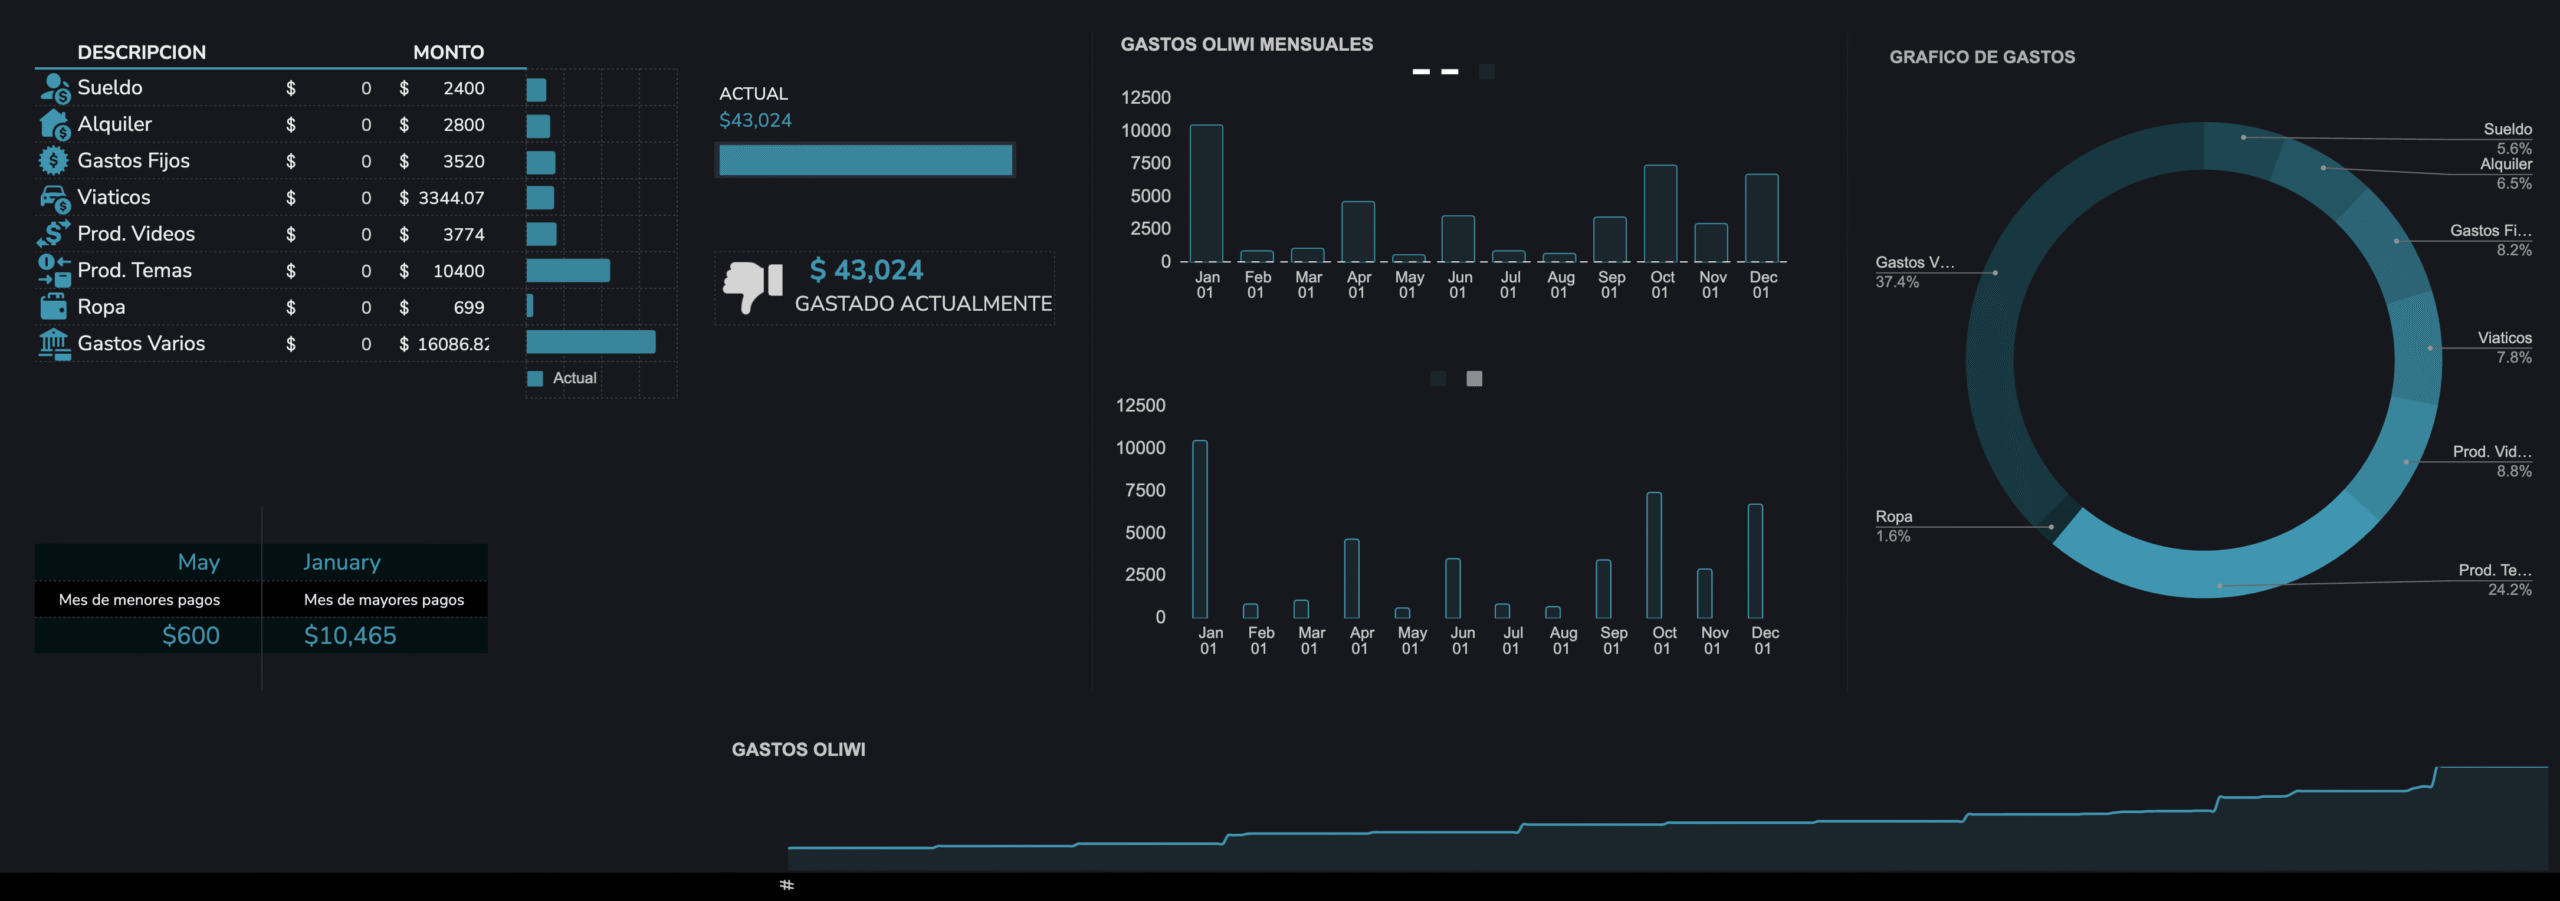Click the $600 lowest payment value
This screenshot has height=901, width=2560.
[x=191, y=636]
